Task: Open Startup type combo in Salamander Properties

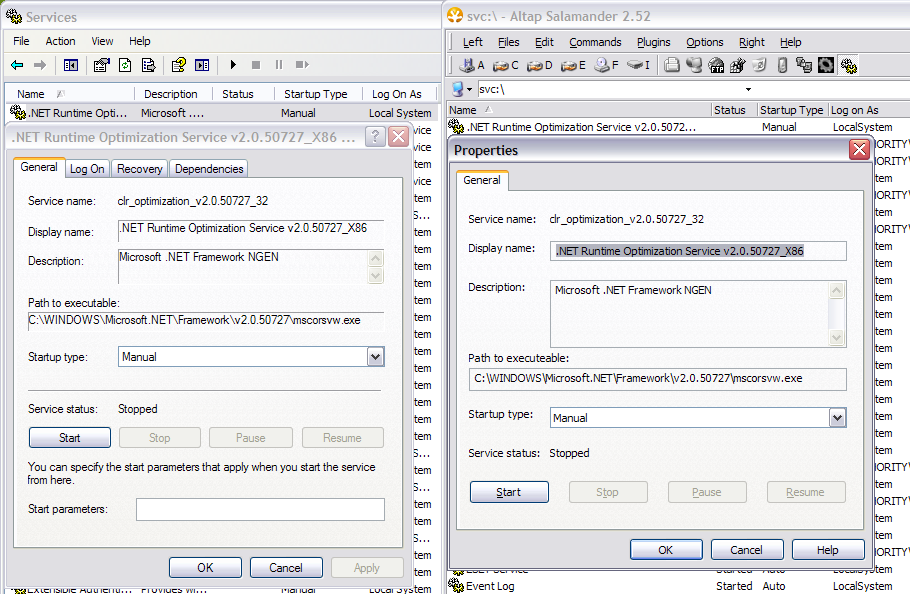Action: [x=837, y=418]
